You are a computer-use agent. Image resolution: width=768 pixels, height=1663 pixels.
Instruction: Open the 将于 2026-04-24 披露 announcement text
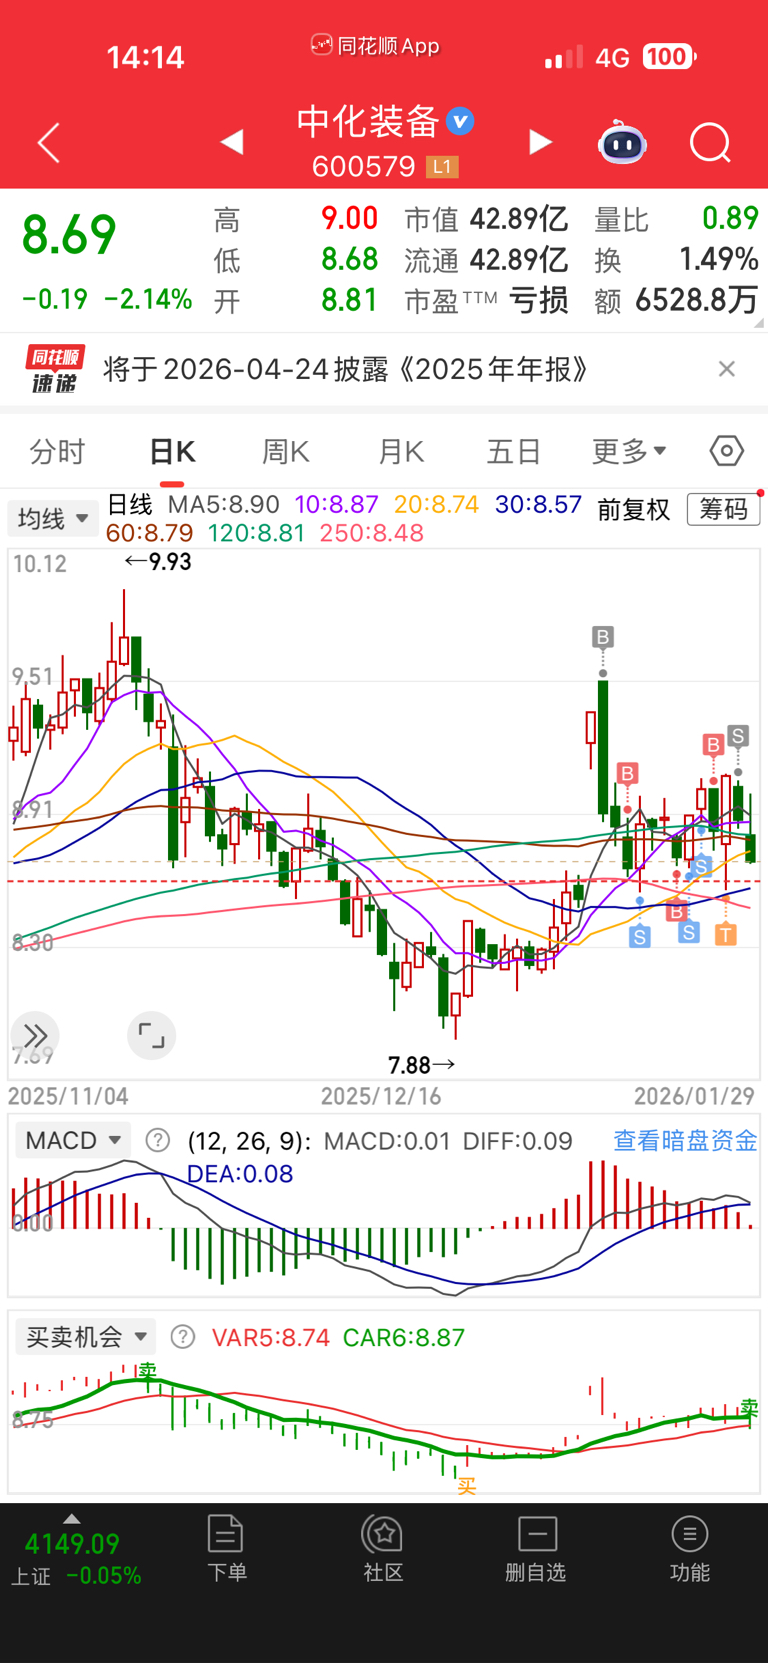[346, 370]
